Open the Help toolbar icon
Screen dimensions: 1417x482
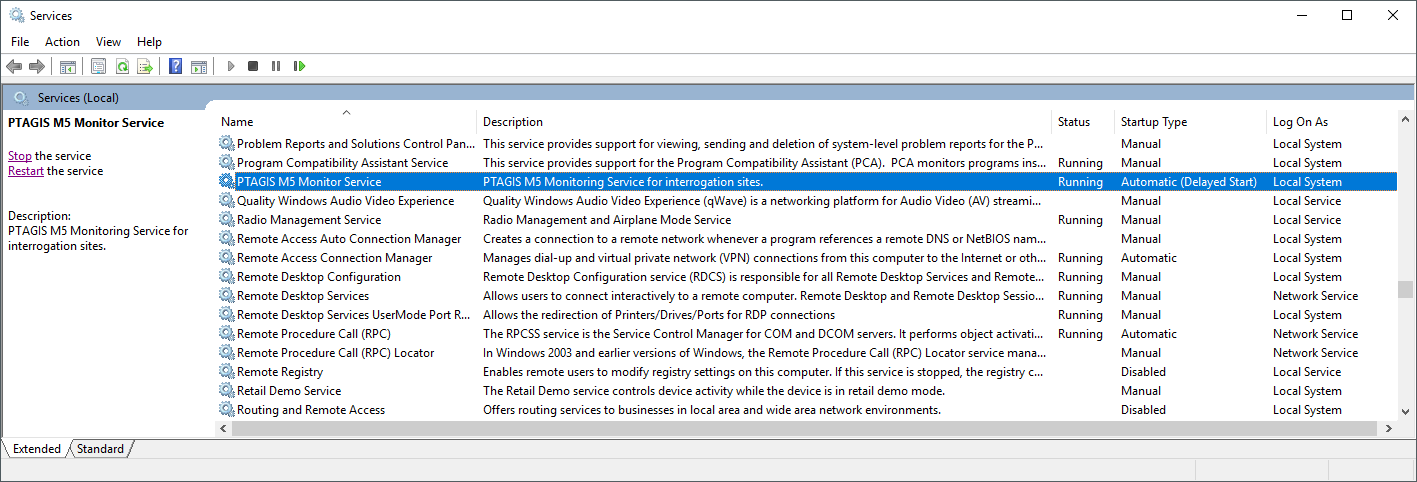(x=175, y=66)
